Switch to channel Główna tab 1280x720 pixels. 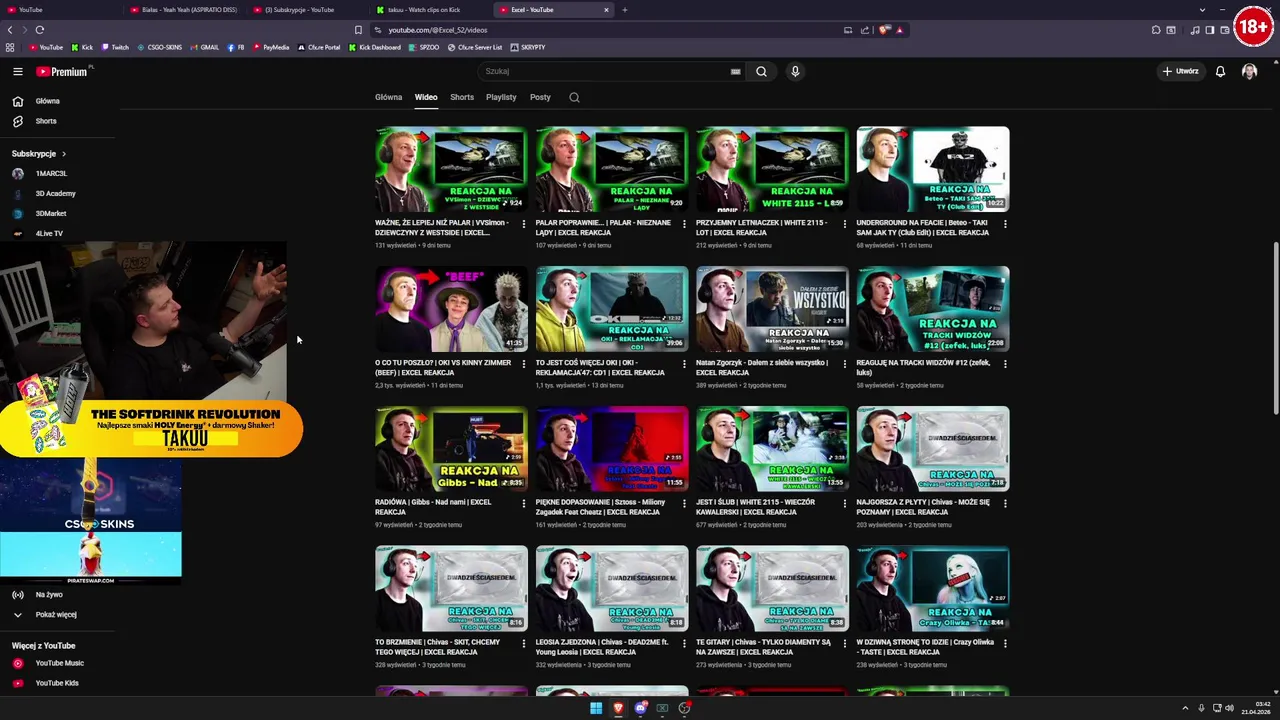click(388, 97)
